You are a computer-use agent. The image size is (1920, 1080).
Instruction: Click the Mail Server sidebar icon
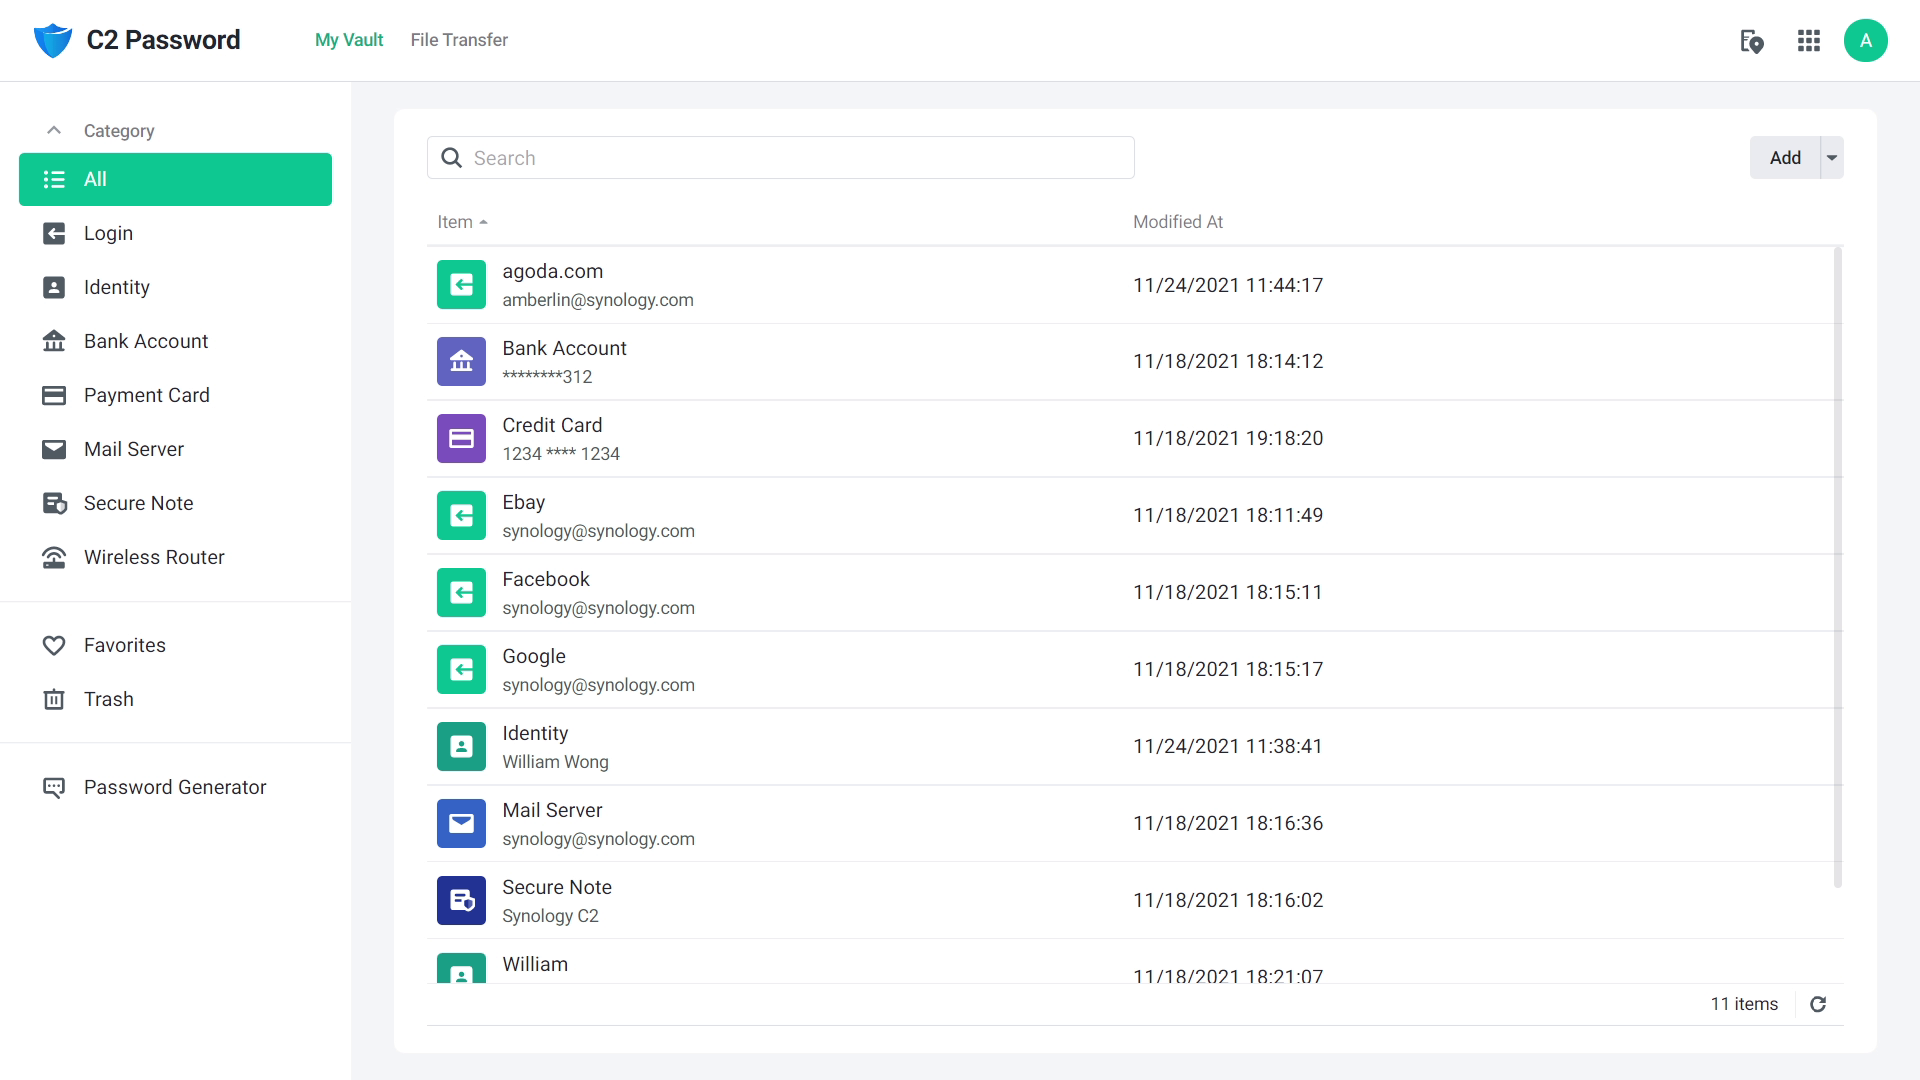[54, 449]
